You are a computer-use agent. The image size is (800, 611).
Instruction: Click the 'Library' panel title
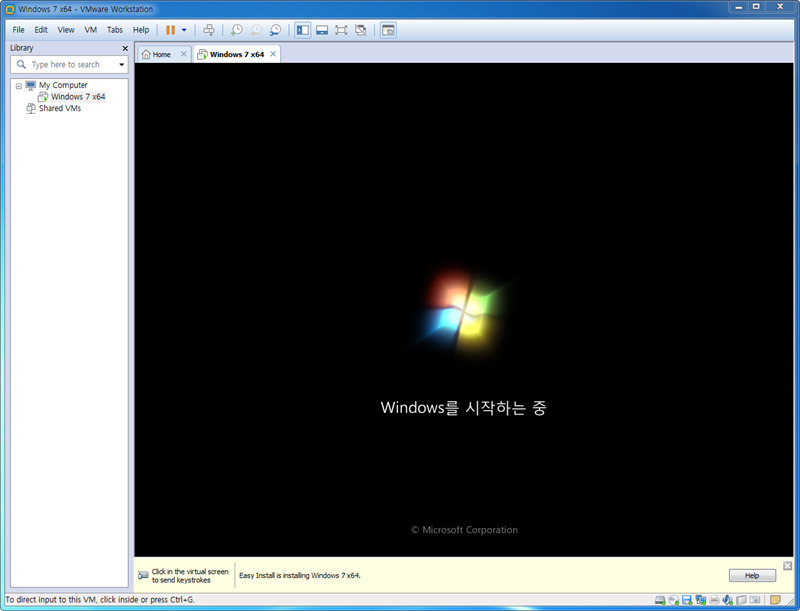(x=21, y=48)
